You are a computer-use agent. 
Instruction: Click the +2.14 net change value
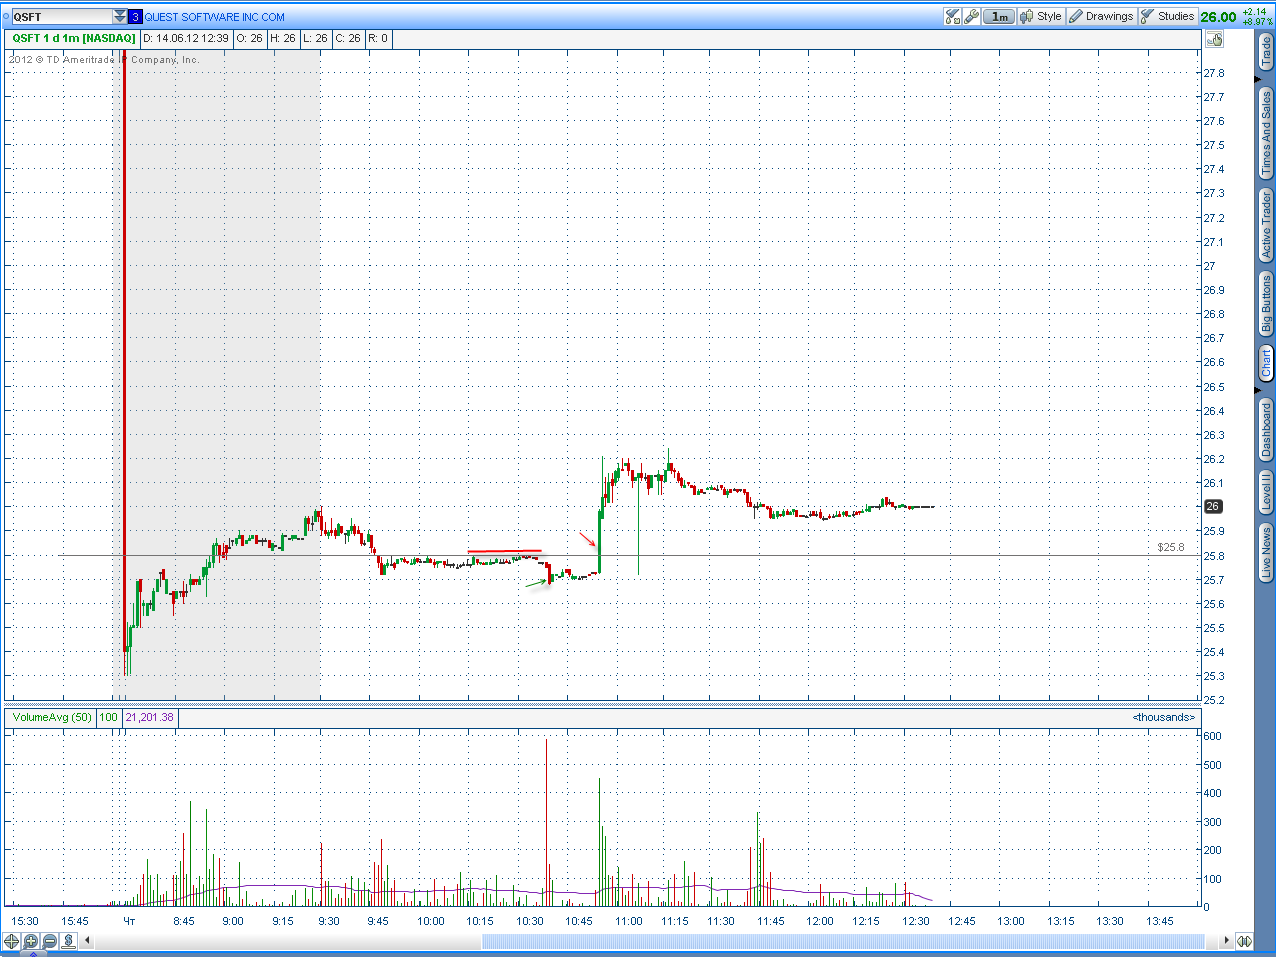(x=1254, y=12)
